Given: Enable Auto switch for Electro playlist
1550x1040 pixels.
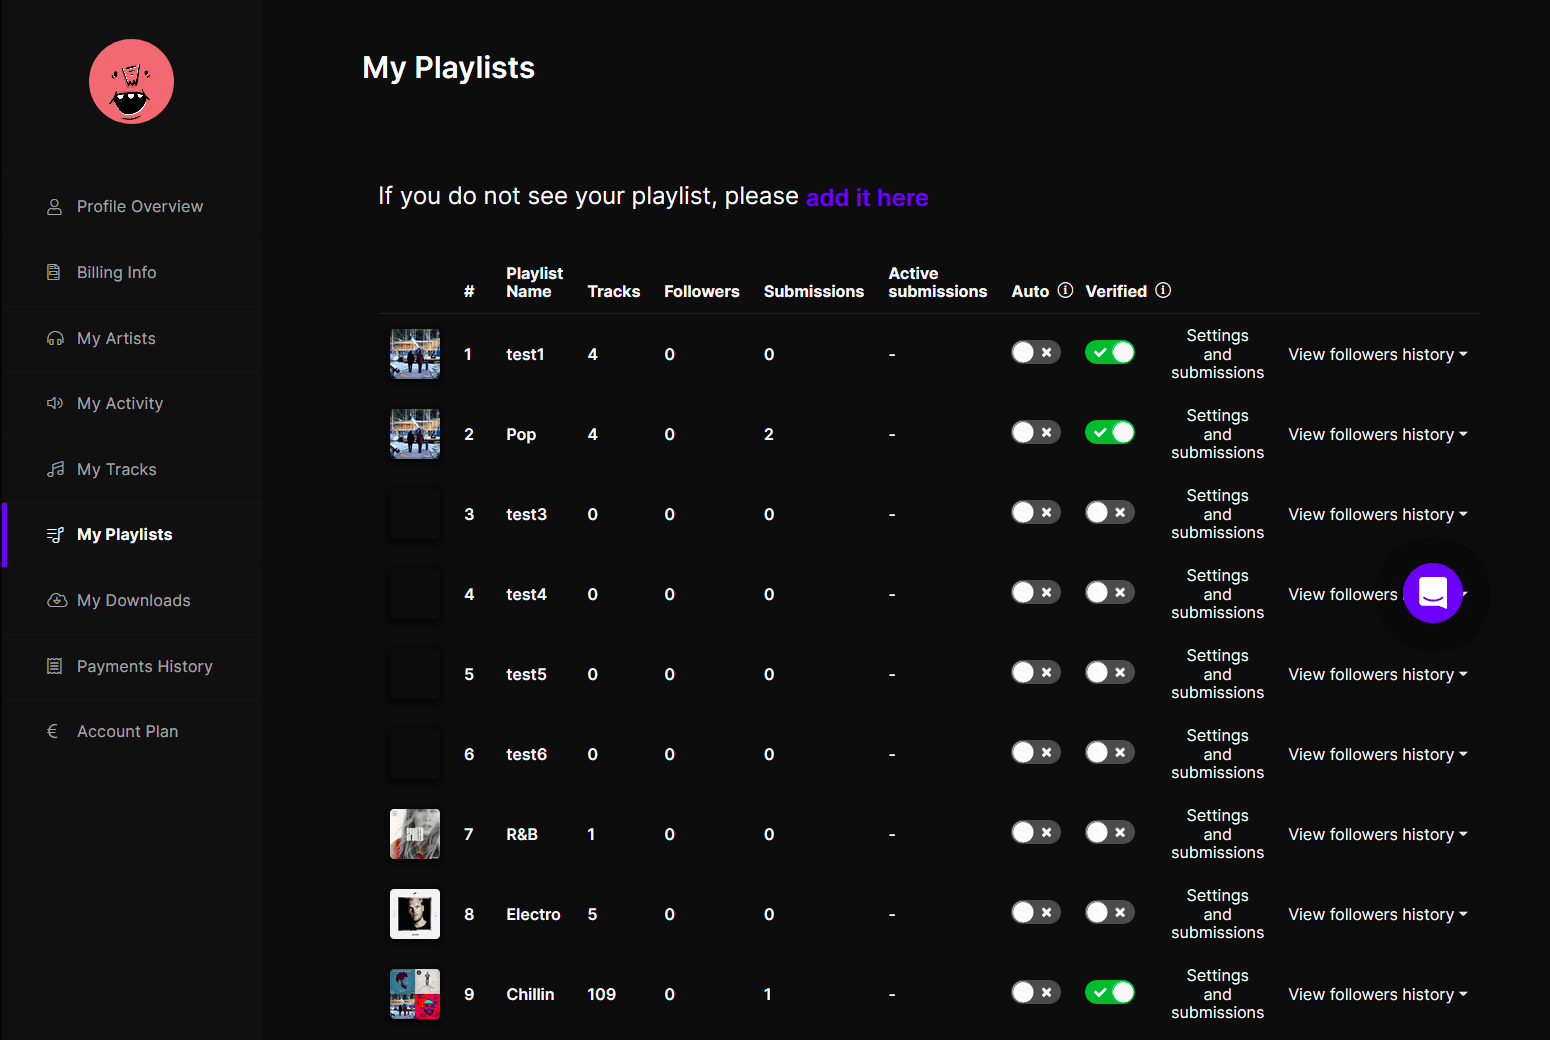Looking at the screenshot, I should point(1035,912).
